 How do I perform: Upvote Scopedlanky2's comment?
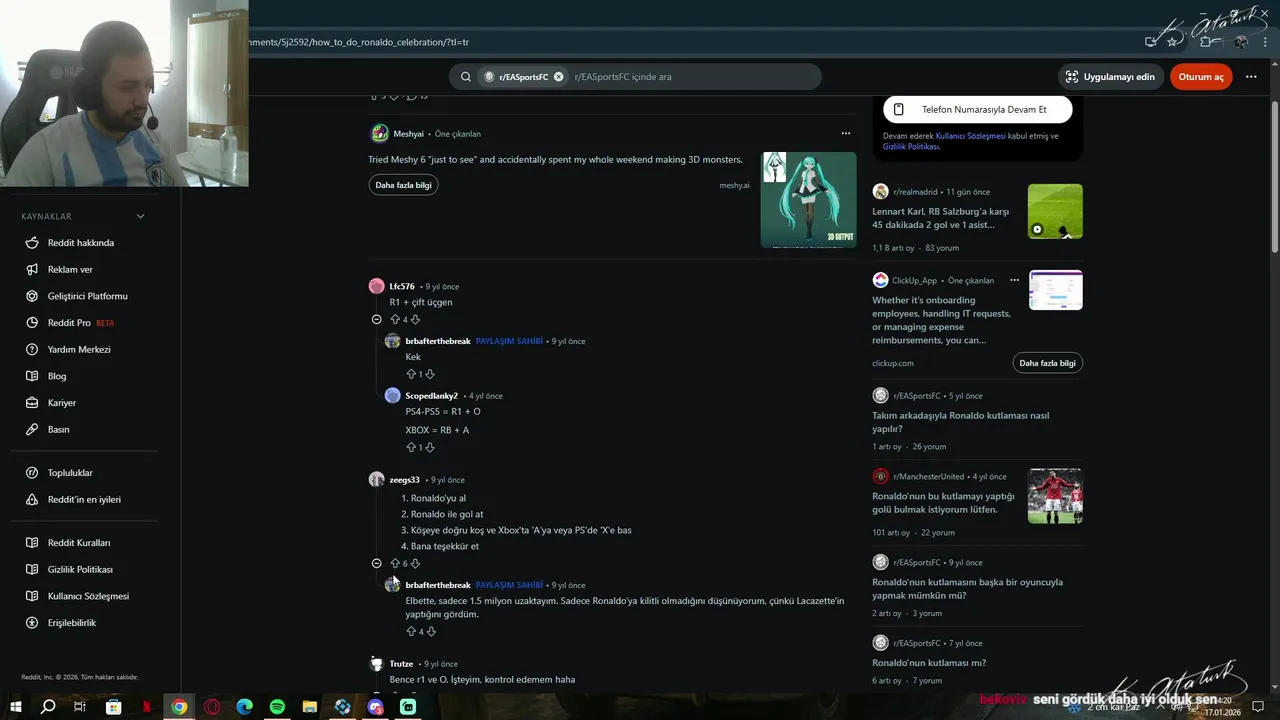(x=411, y=447)
